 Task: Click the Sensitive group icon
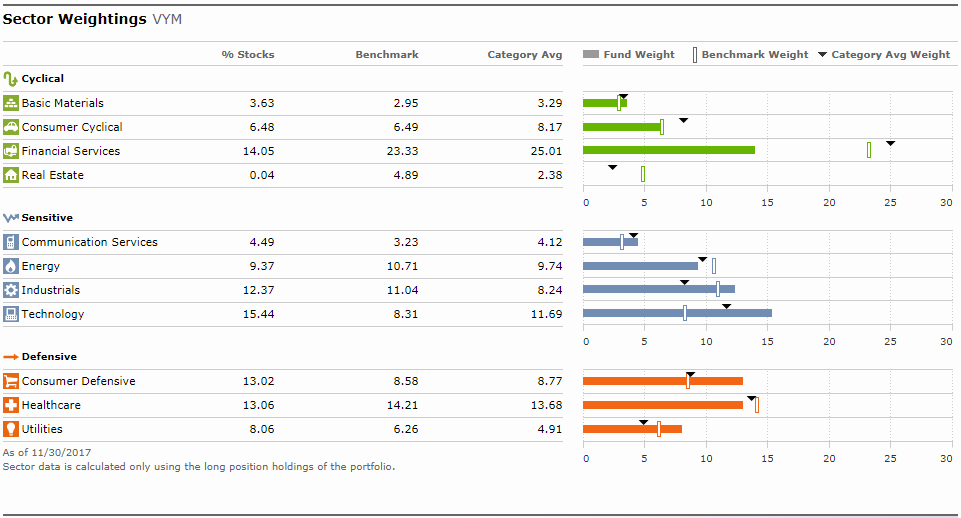click(x=10, y=218)
